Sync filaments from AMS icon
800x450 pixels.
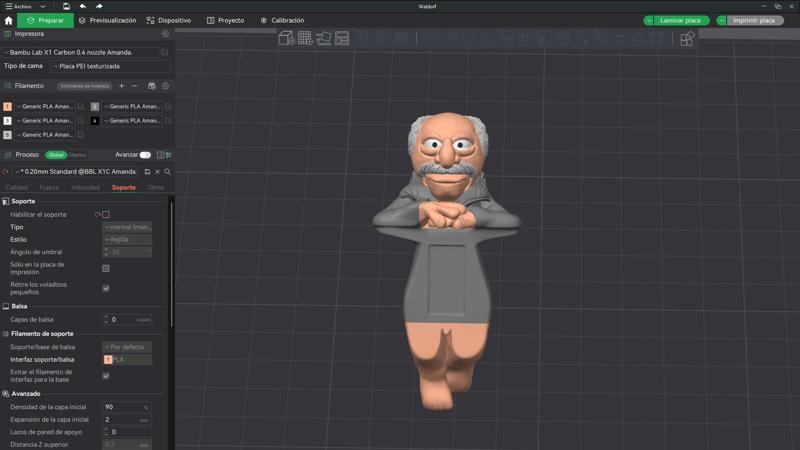point(152,86)
